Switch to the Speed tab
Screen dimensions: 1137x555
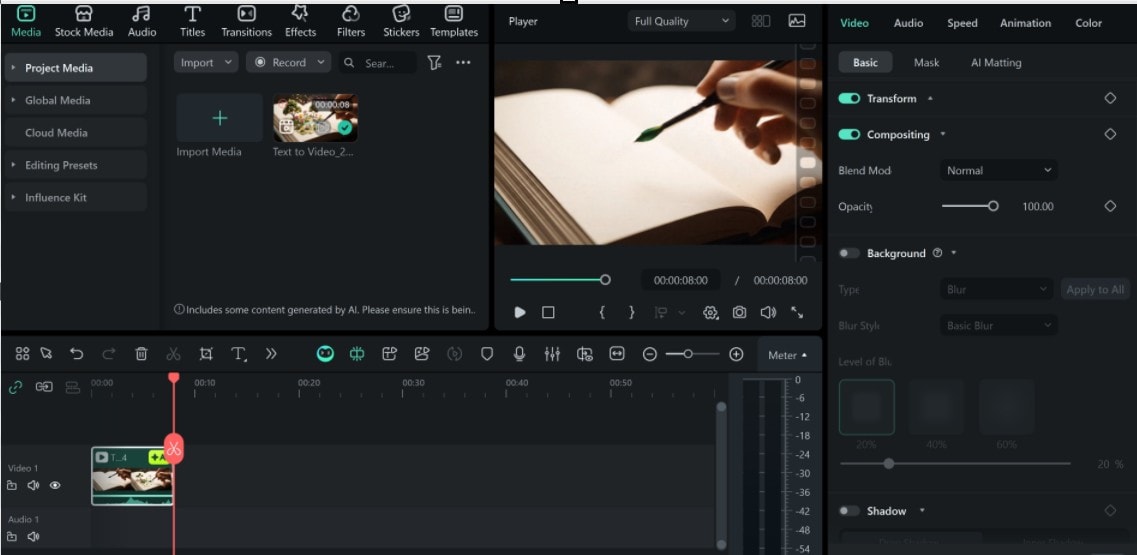(x=962, y=22)
